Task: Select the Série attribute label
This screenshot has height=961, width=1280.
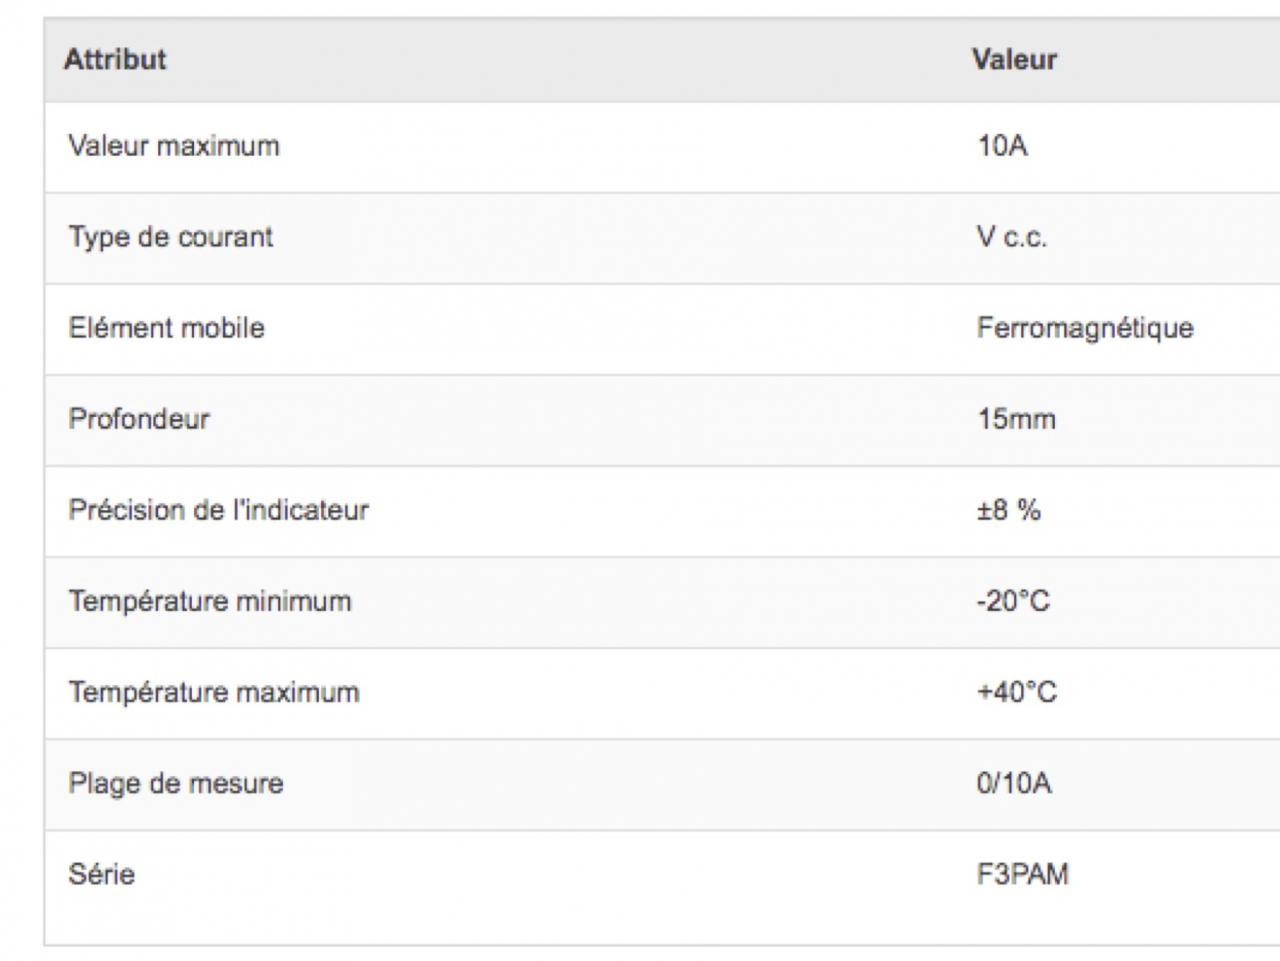Action: [102, 874]
